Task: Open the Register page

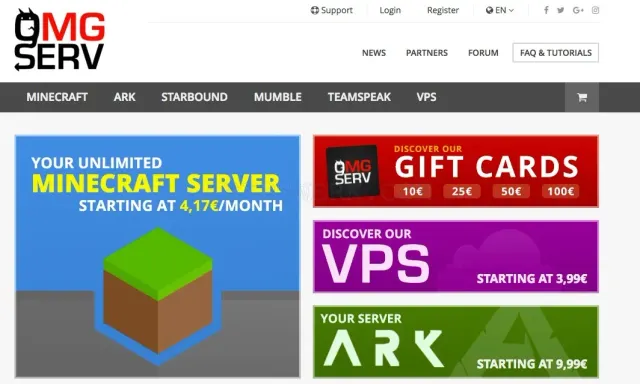Action: pos(443,10)
